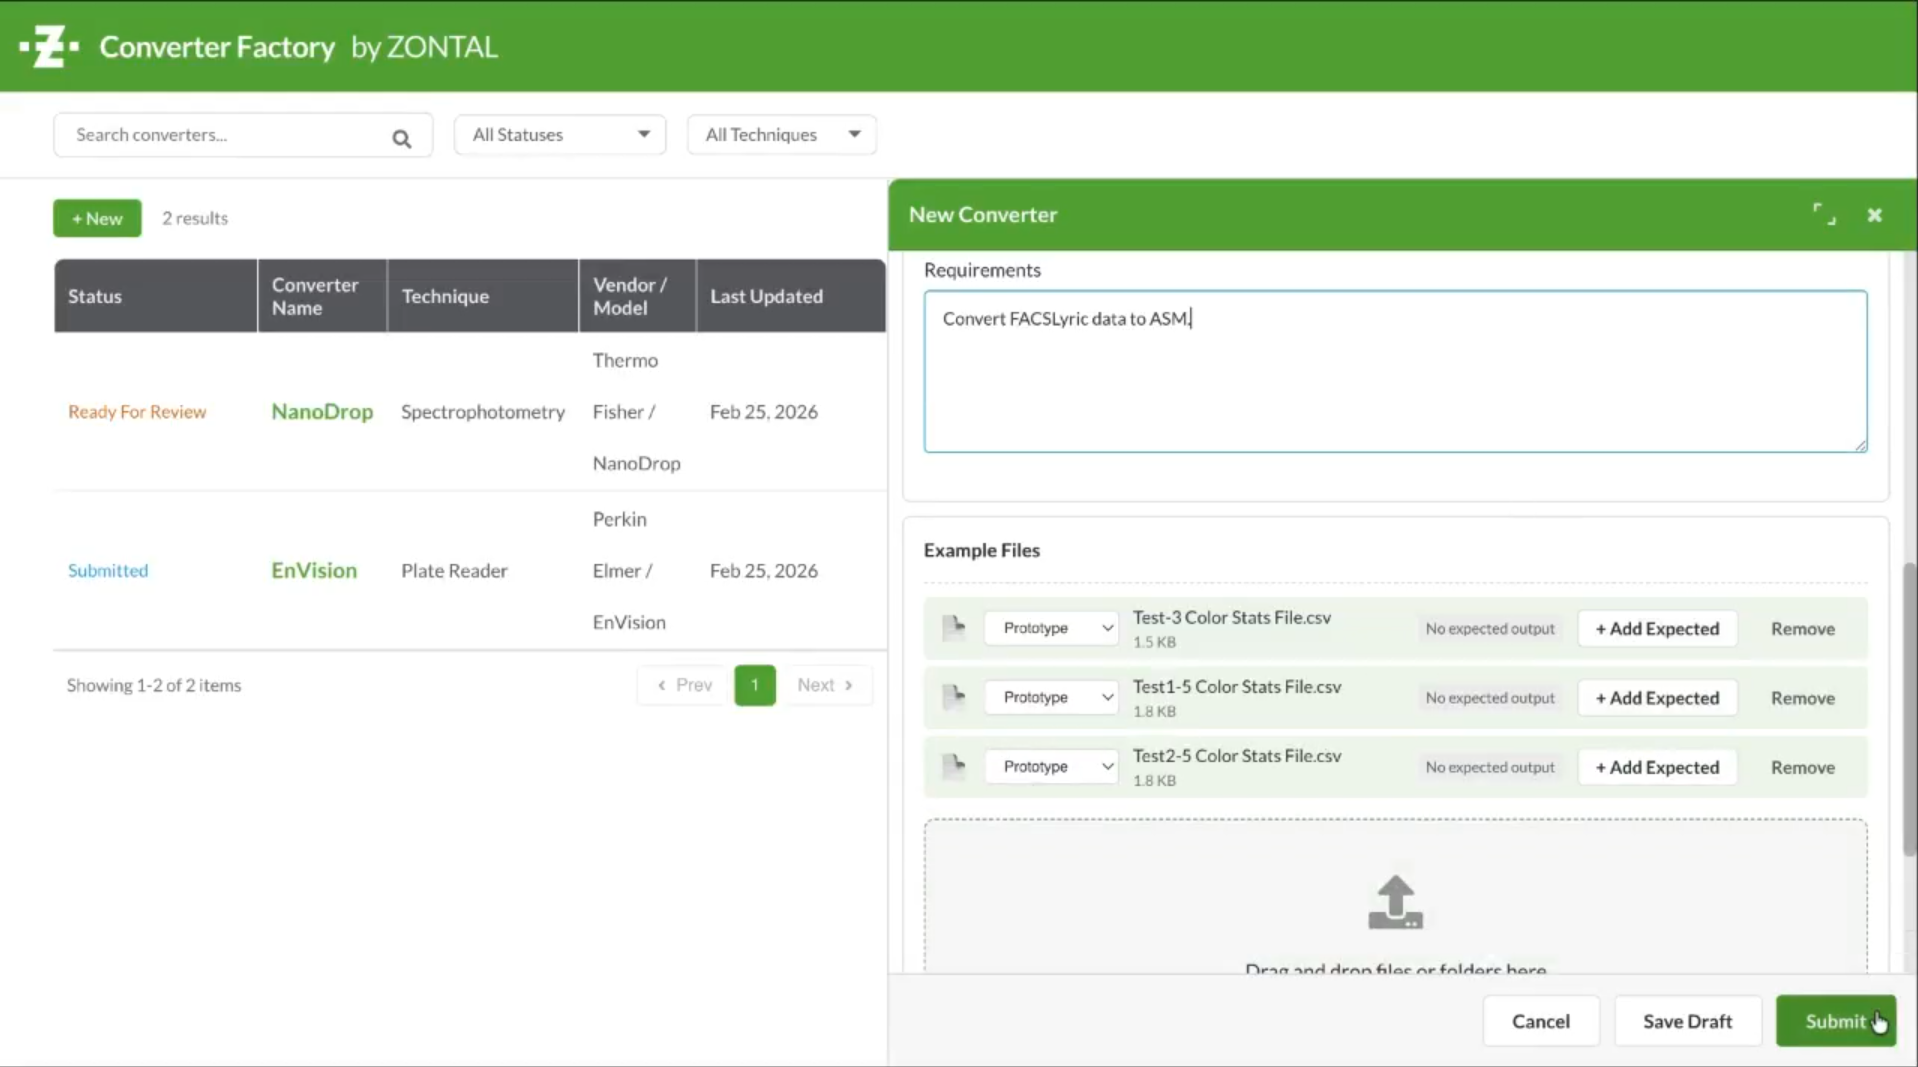The height and width of the screenshot is (1067, 1918).
Task: Open the All Techniques dropdown
Action: click(x=782, y=134)
